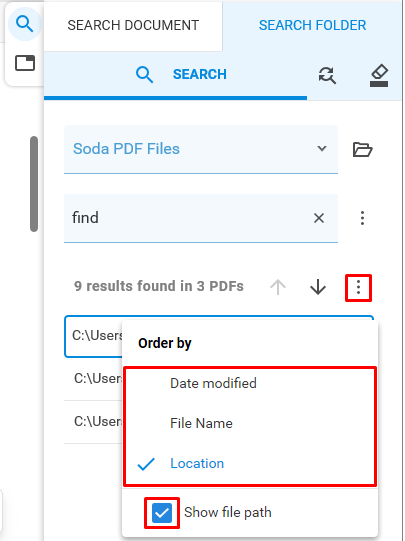
Task: Click the dropdown chevron in folder selector
Action: pyautogui.click(x=322, y=149)
